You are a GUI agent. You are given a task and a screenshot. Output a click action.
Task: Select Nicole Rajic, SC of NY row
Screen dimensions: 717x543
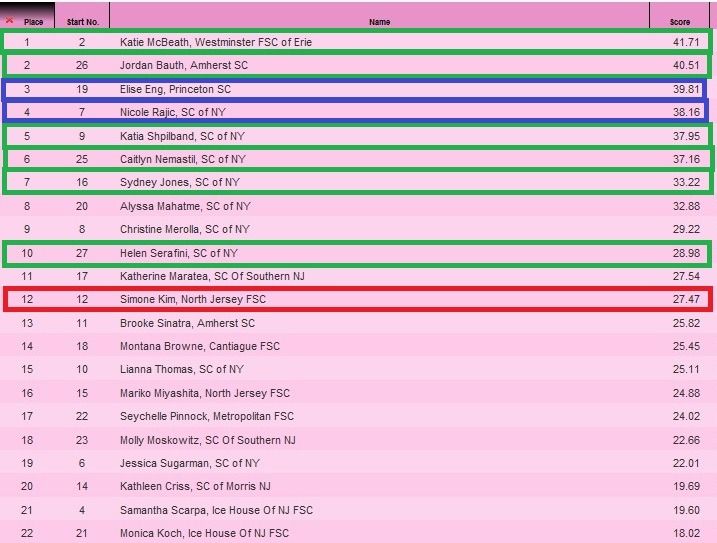355,112
